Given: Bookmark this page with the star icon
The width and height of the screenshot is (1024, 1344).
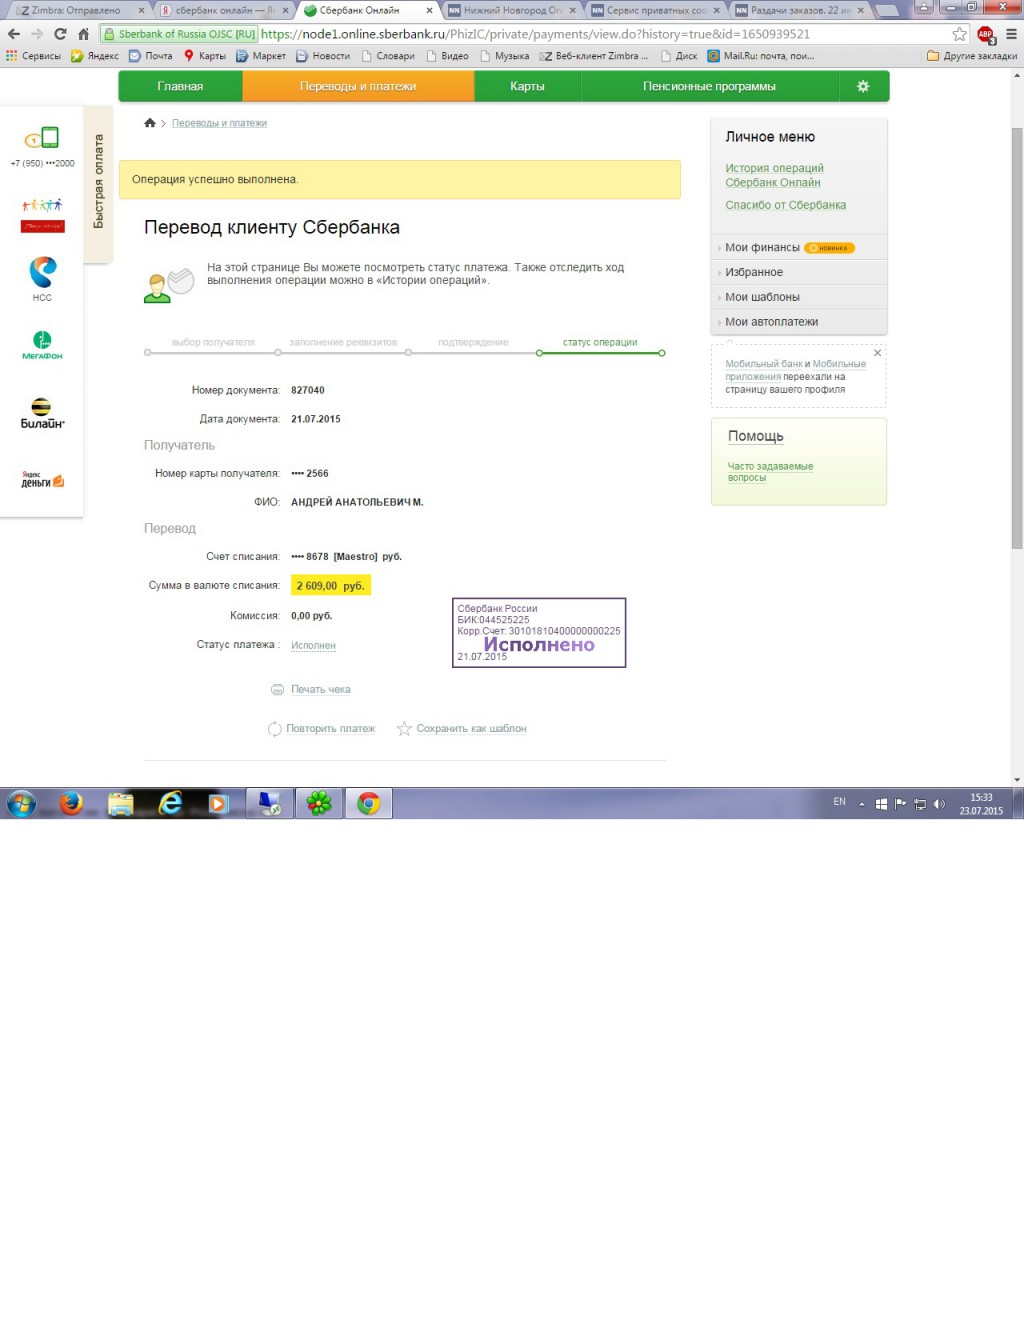Looking at the screenshot, I should 959,34.
